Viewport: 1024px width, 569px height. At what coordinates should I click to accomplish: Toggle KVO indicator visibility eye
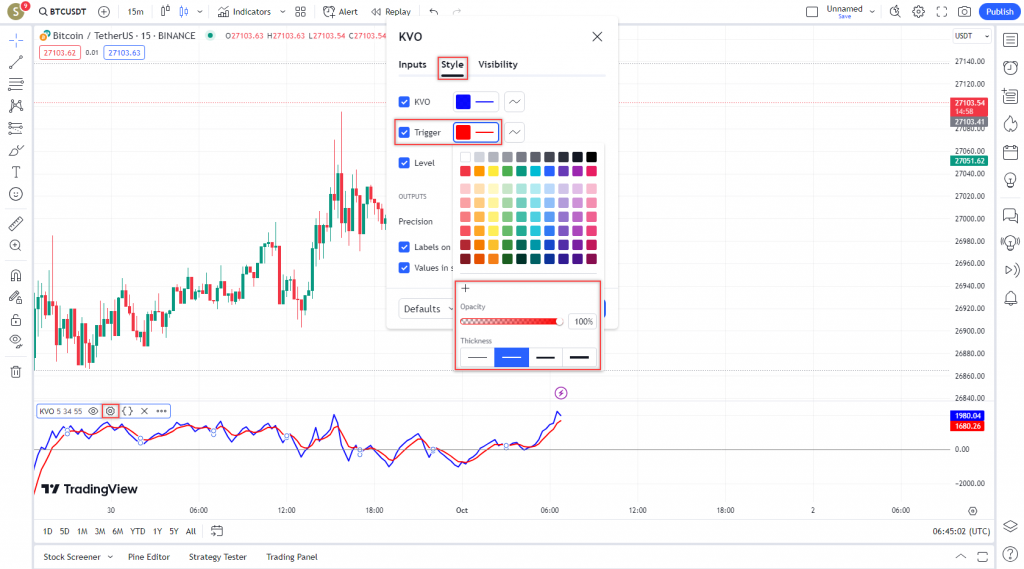point(93,412)
